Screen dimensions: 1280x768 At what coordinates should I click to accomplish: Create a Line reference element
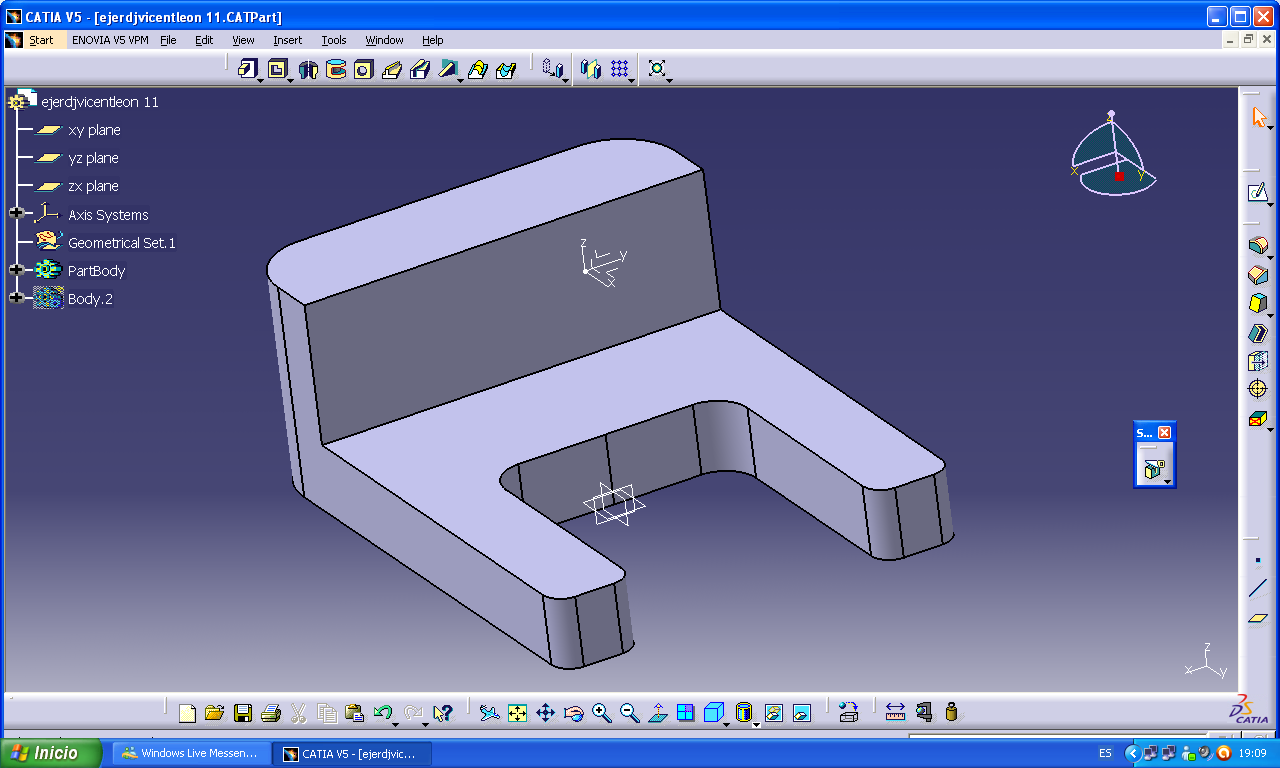[1258, 589]
